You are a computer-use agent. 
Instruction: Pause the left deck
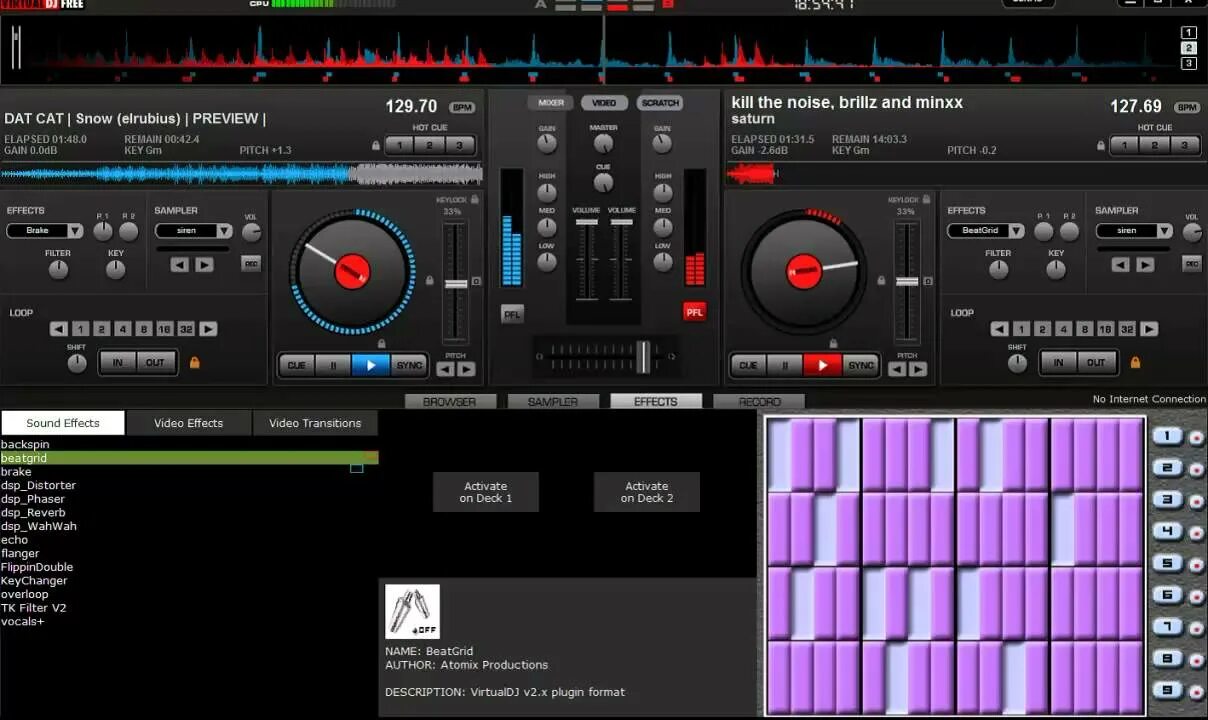[333, 365]
